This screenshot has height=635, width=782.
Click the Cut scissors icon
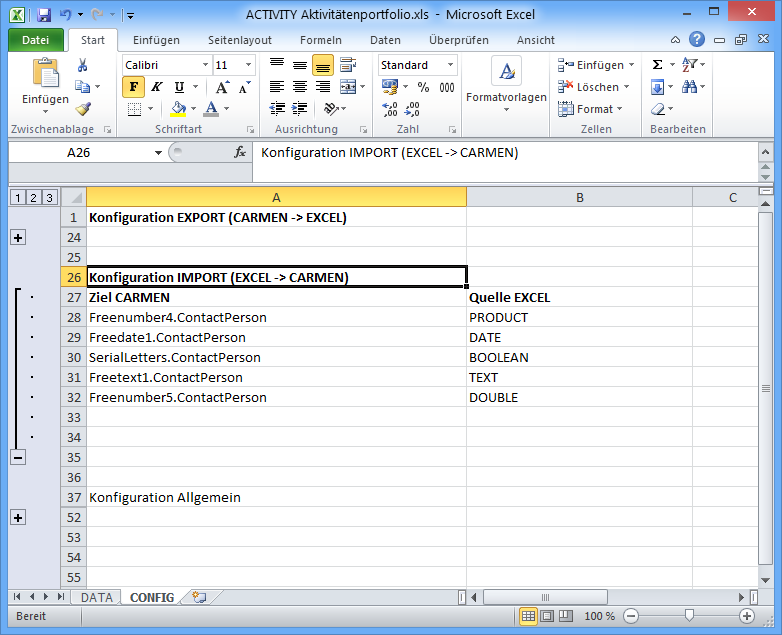click(x=83, y=65)
